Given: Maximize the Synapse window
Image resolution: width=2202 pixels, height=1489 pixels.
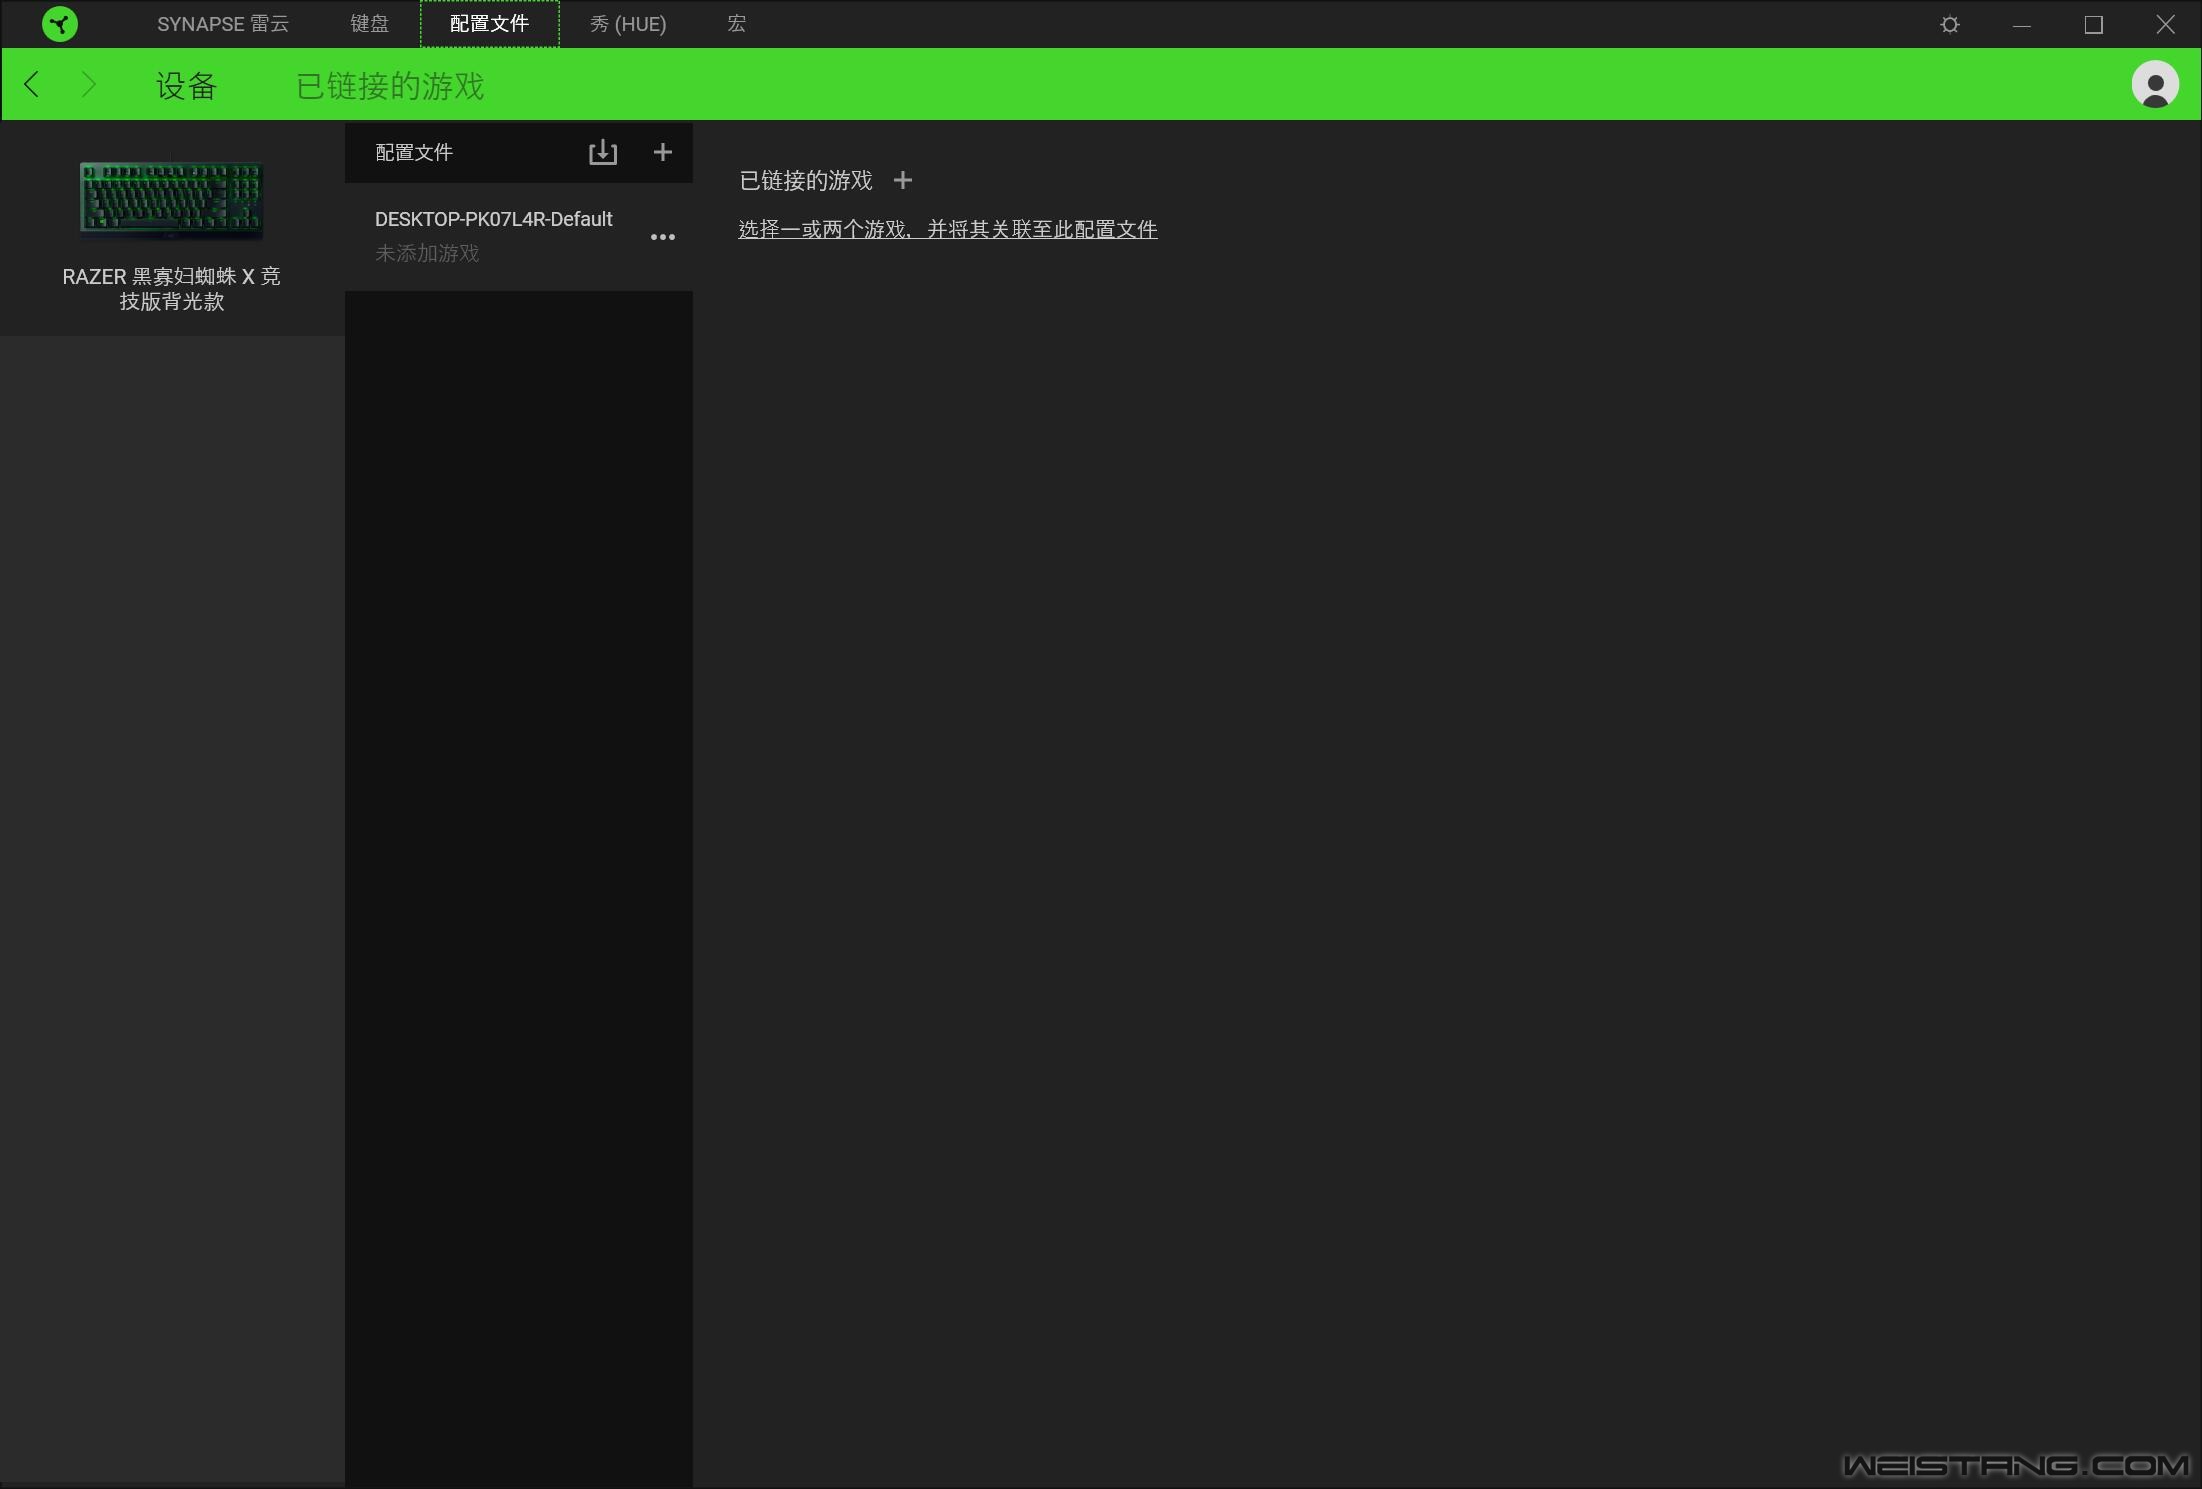Looking at the screenshot, I should 2094,24.
